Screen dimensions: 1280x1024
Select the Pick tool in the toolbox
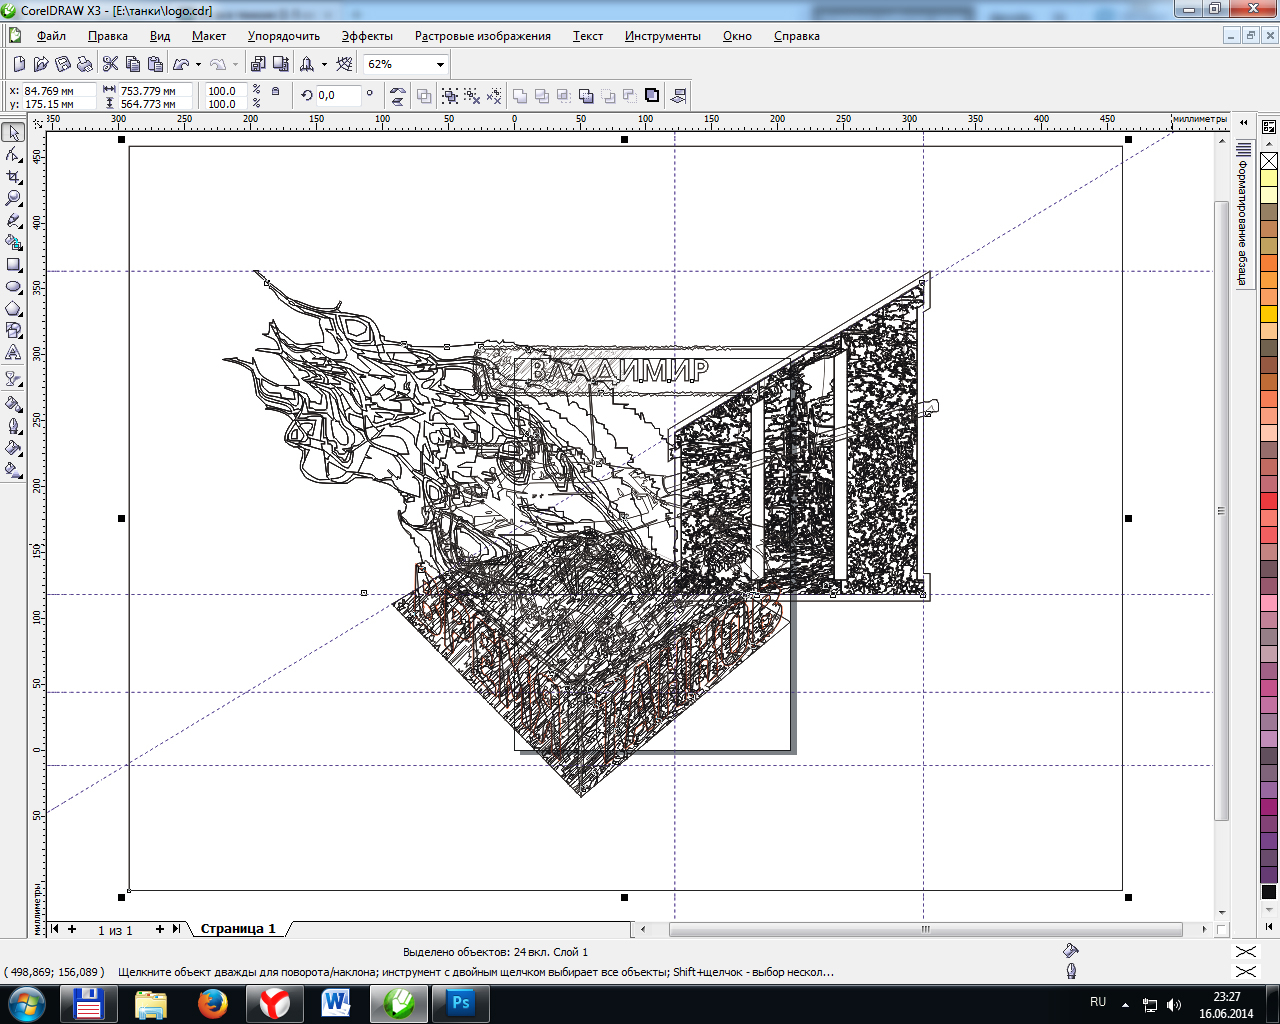tap(13, 133)
